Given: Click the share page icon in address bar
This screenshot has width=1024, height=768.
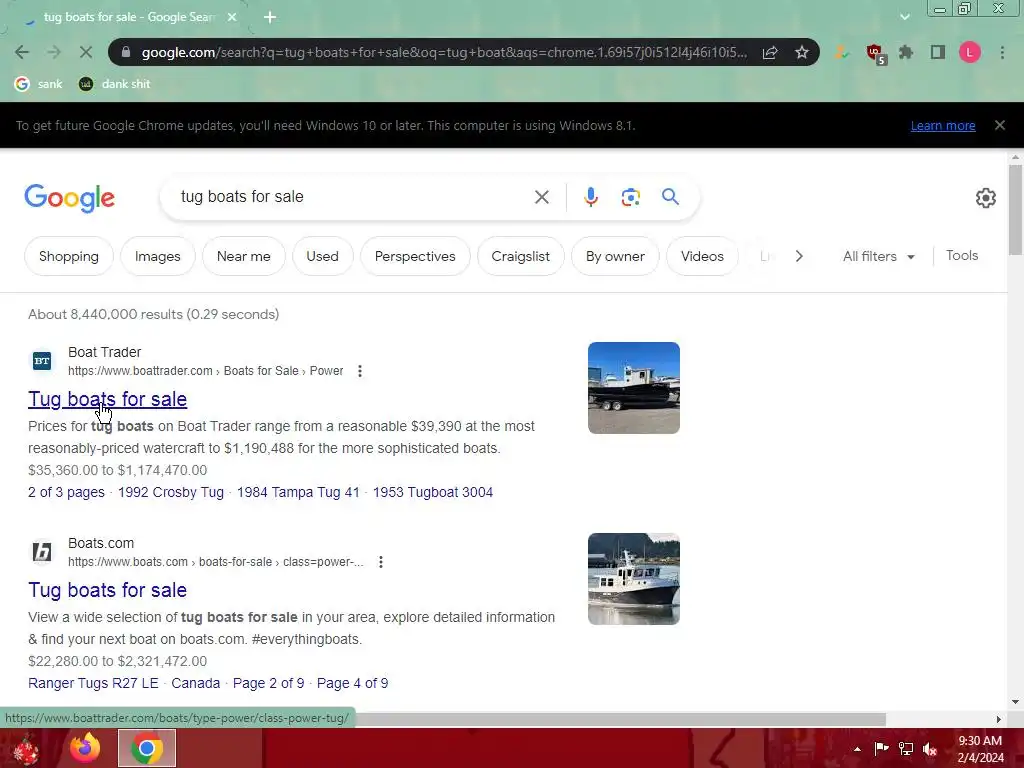Looking at the screenshot, I should click(x=770, y=52).
